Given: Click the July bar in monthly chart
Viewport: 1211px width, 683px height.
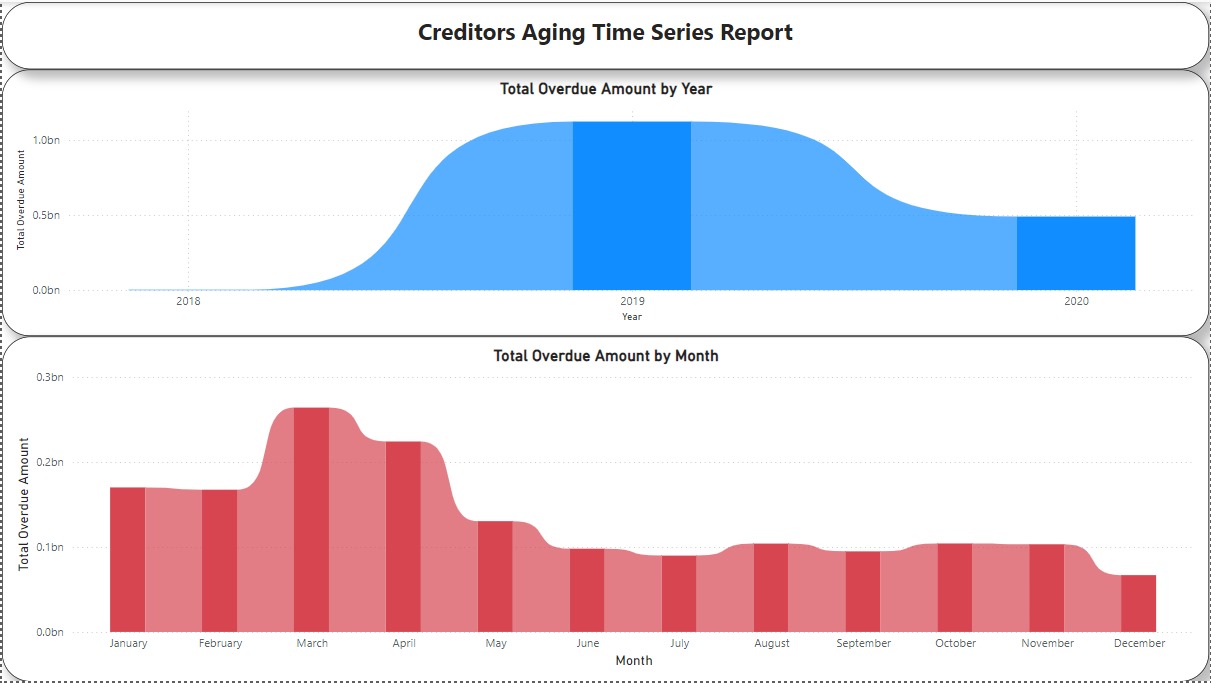Looking at the screenshot, I should tap(679, 593).
